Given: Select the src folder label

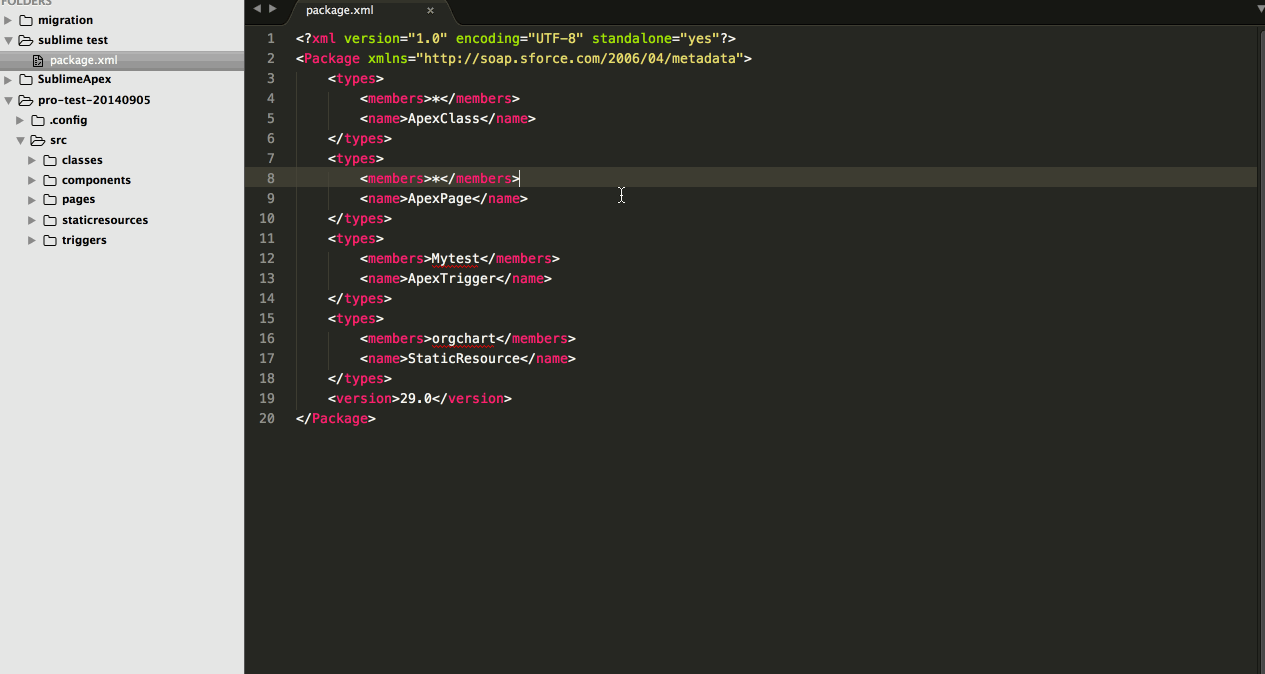Looking at the screenshot, I should pos(58,140).
